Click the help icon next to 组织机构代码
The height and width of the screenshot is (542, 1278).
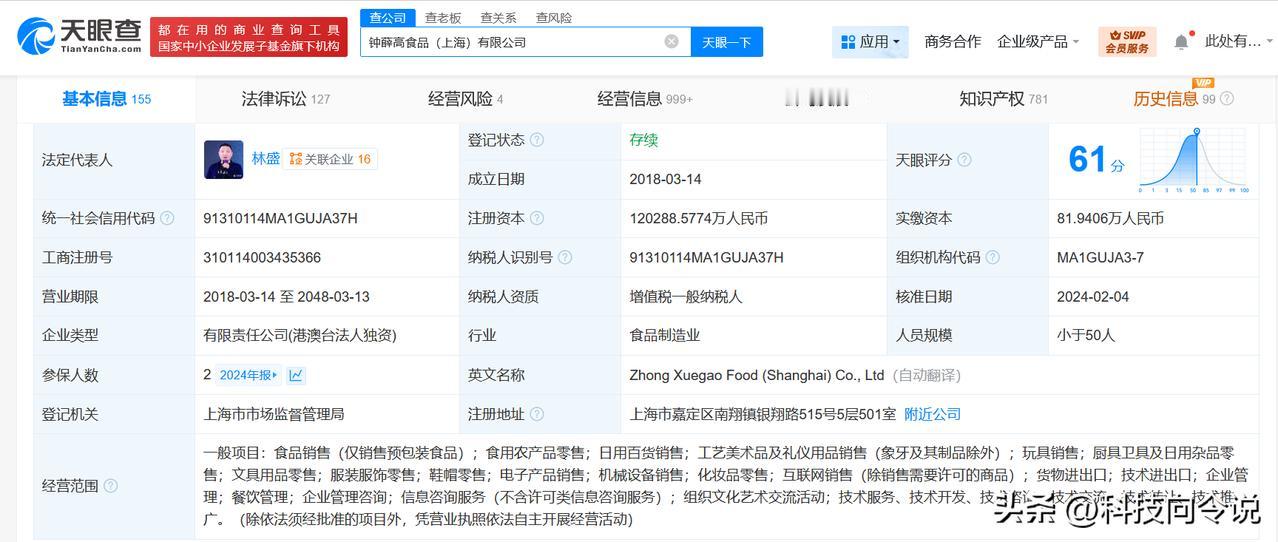pos(993,257)
